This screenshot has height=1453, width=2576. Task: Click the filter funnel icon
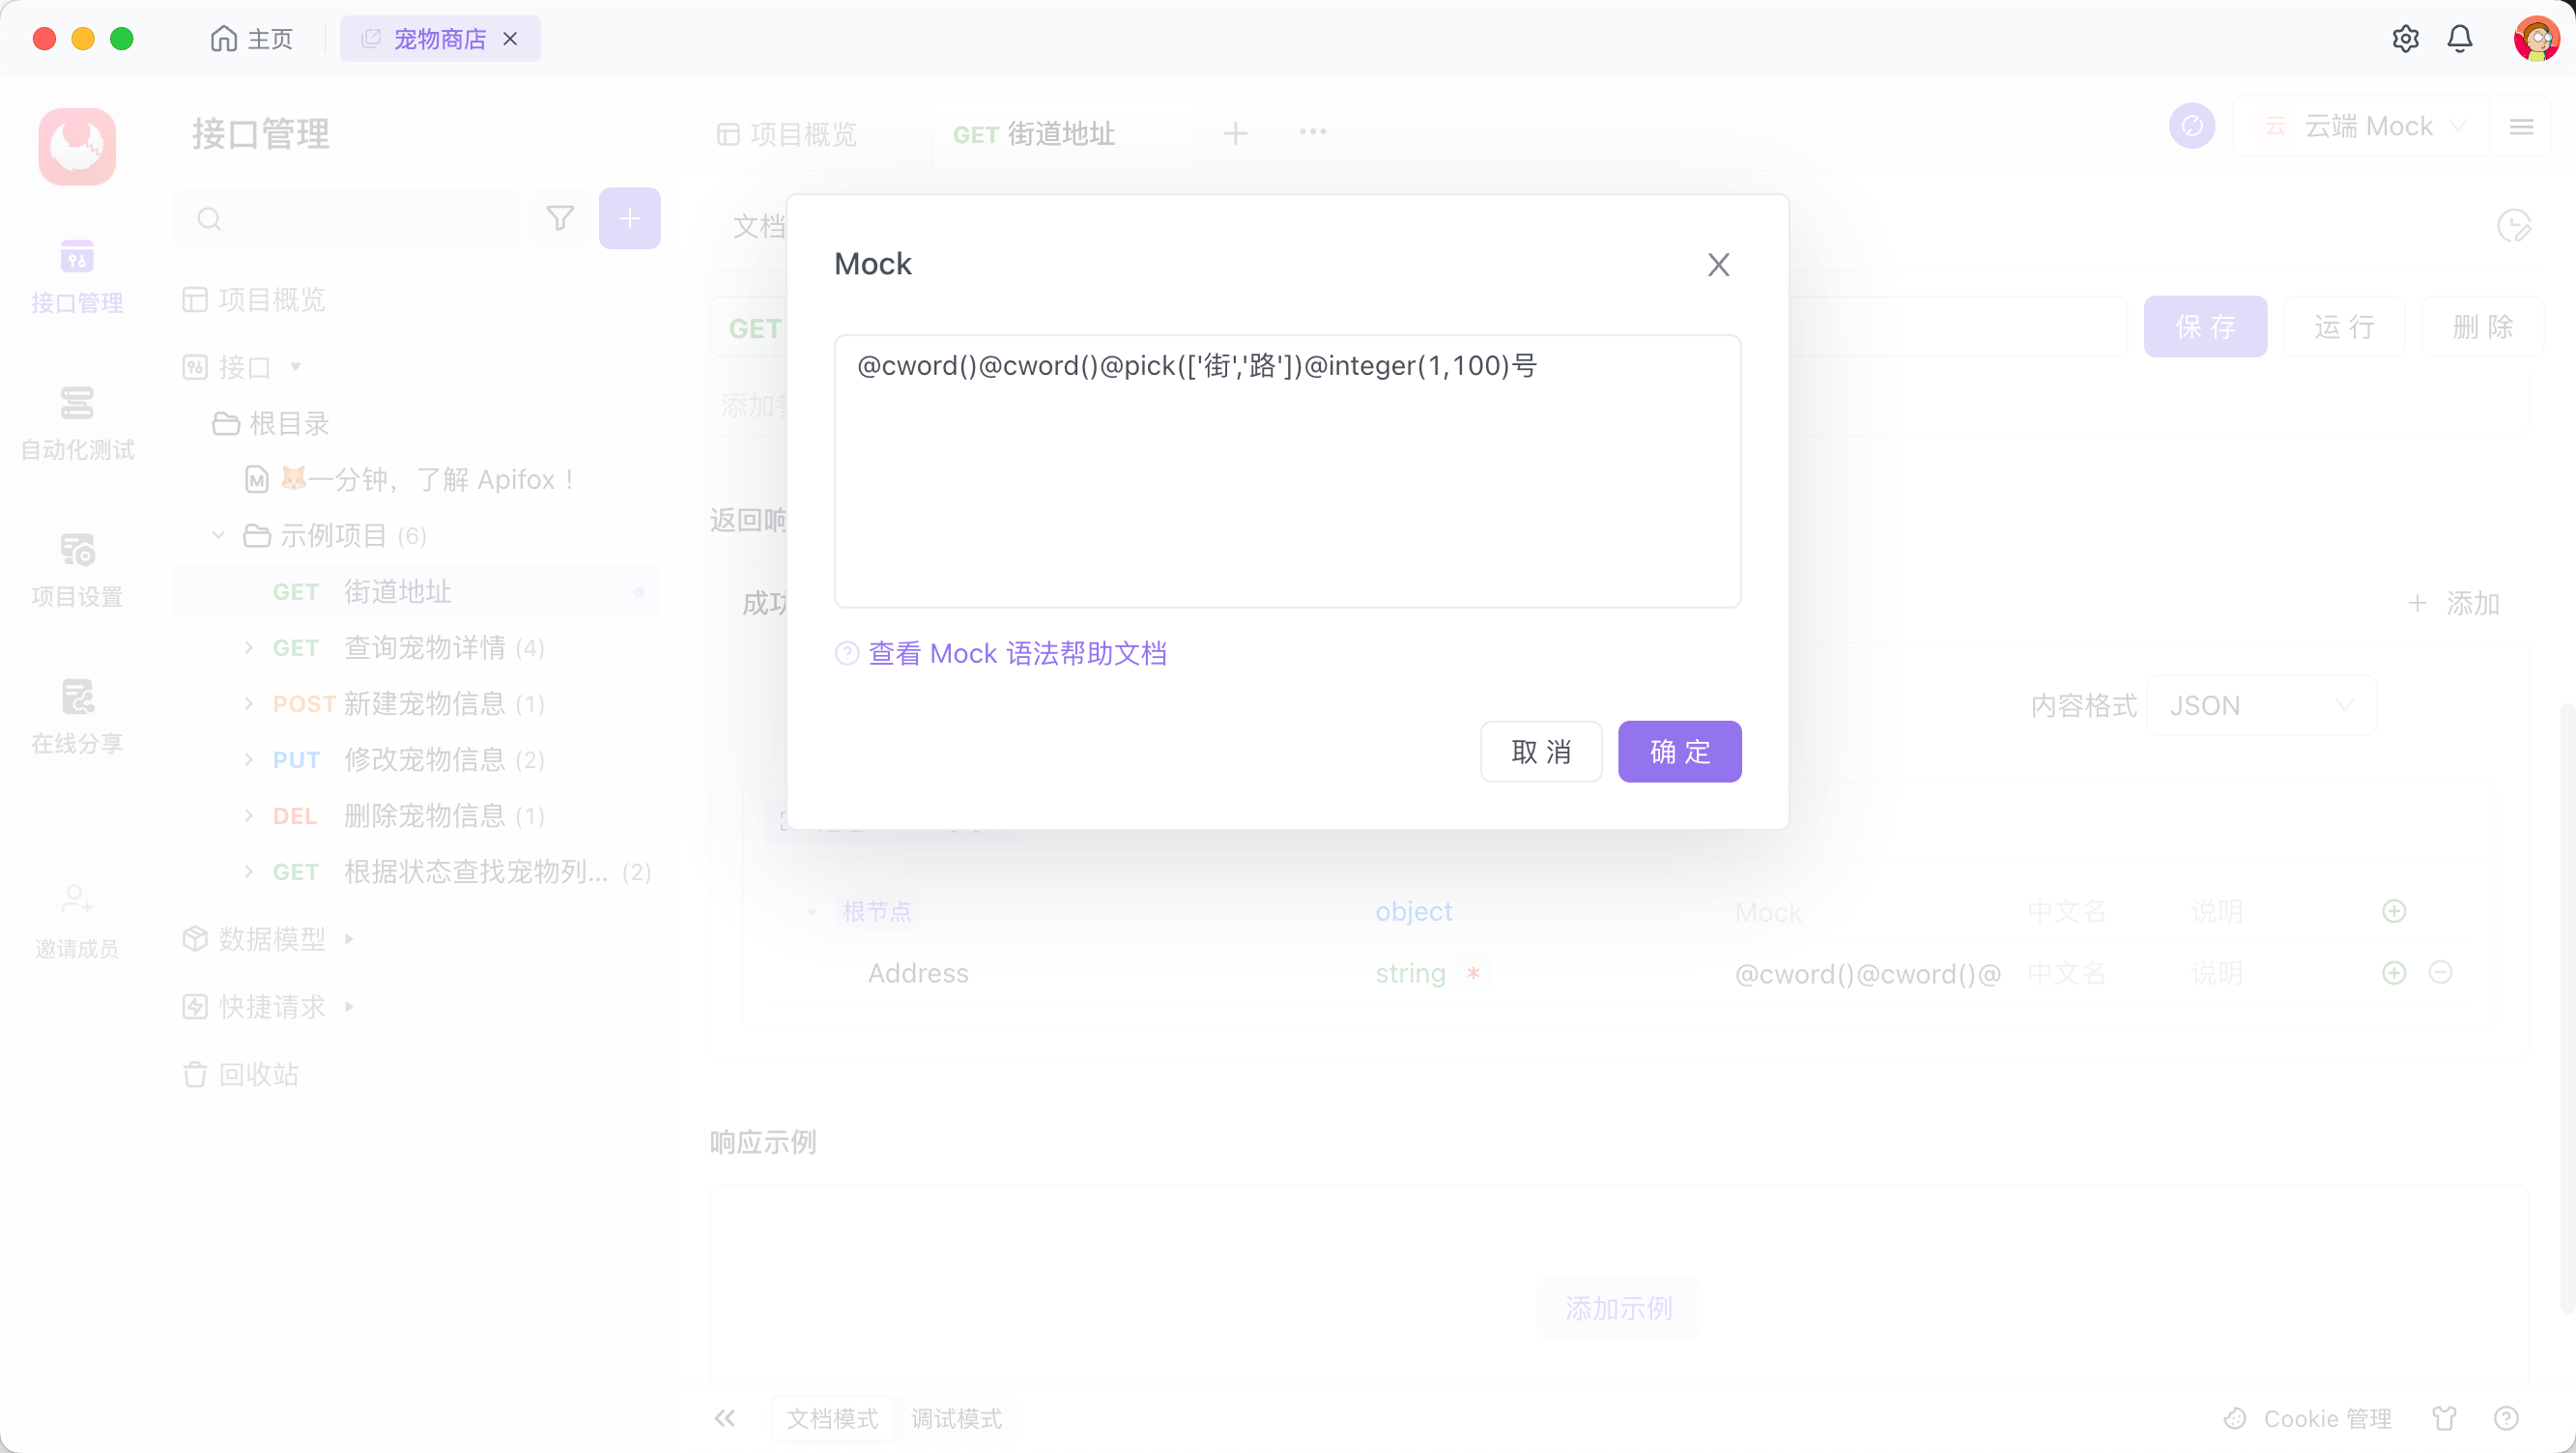560,218
